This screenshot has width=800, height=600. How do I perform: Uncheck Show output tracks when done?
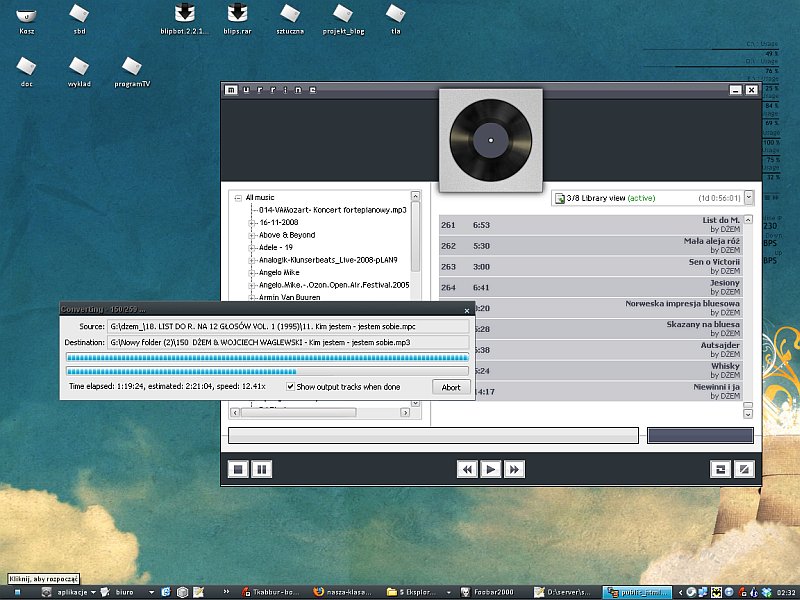291,387
